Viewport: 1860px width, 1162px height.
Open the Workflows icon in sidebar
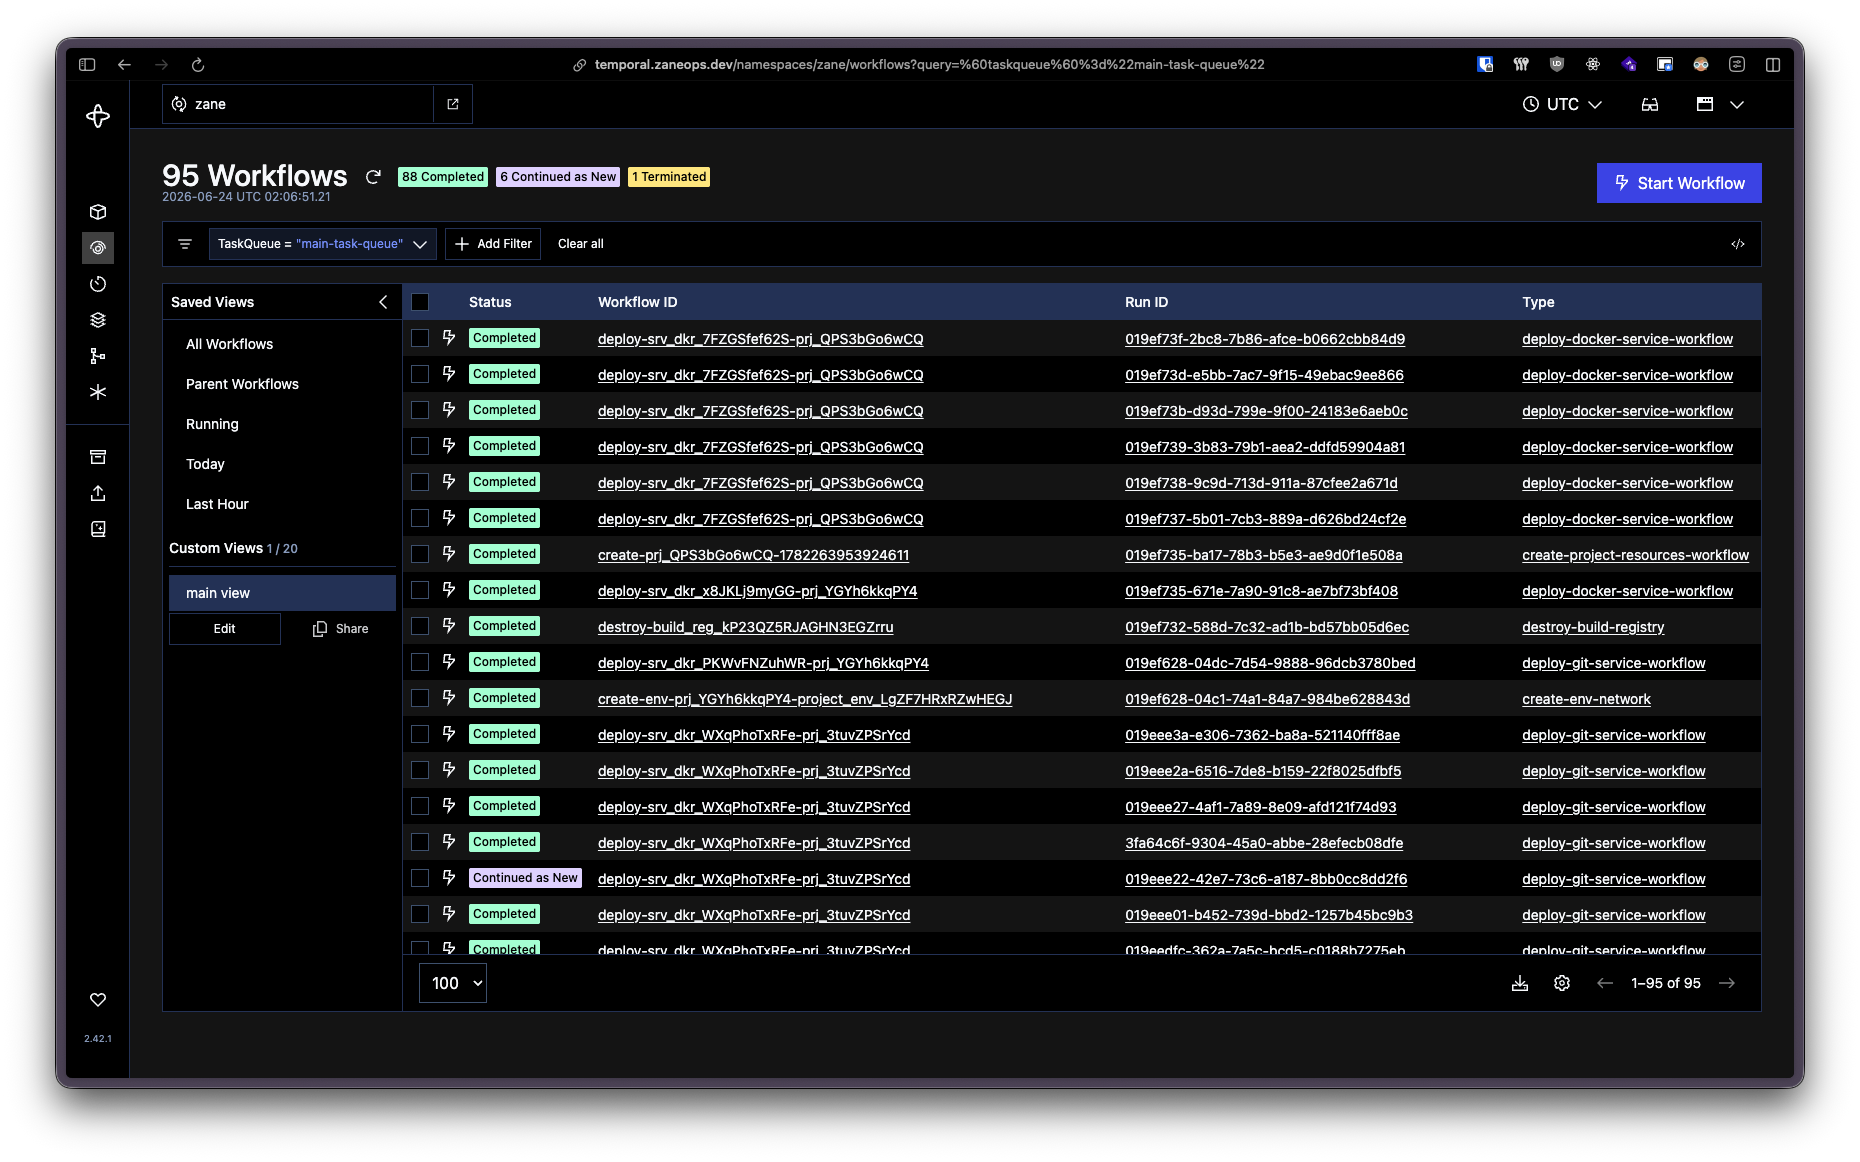coord(97,248)
